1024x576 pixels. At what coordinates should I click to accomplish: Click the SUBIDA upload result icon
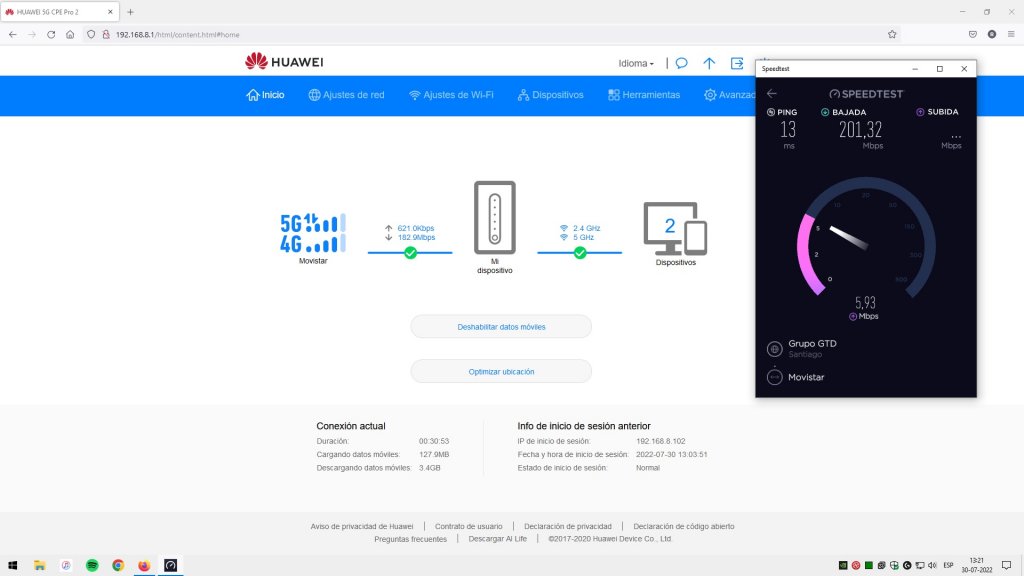pos(920,112)
